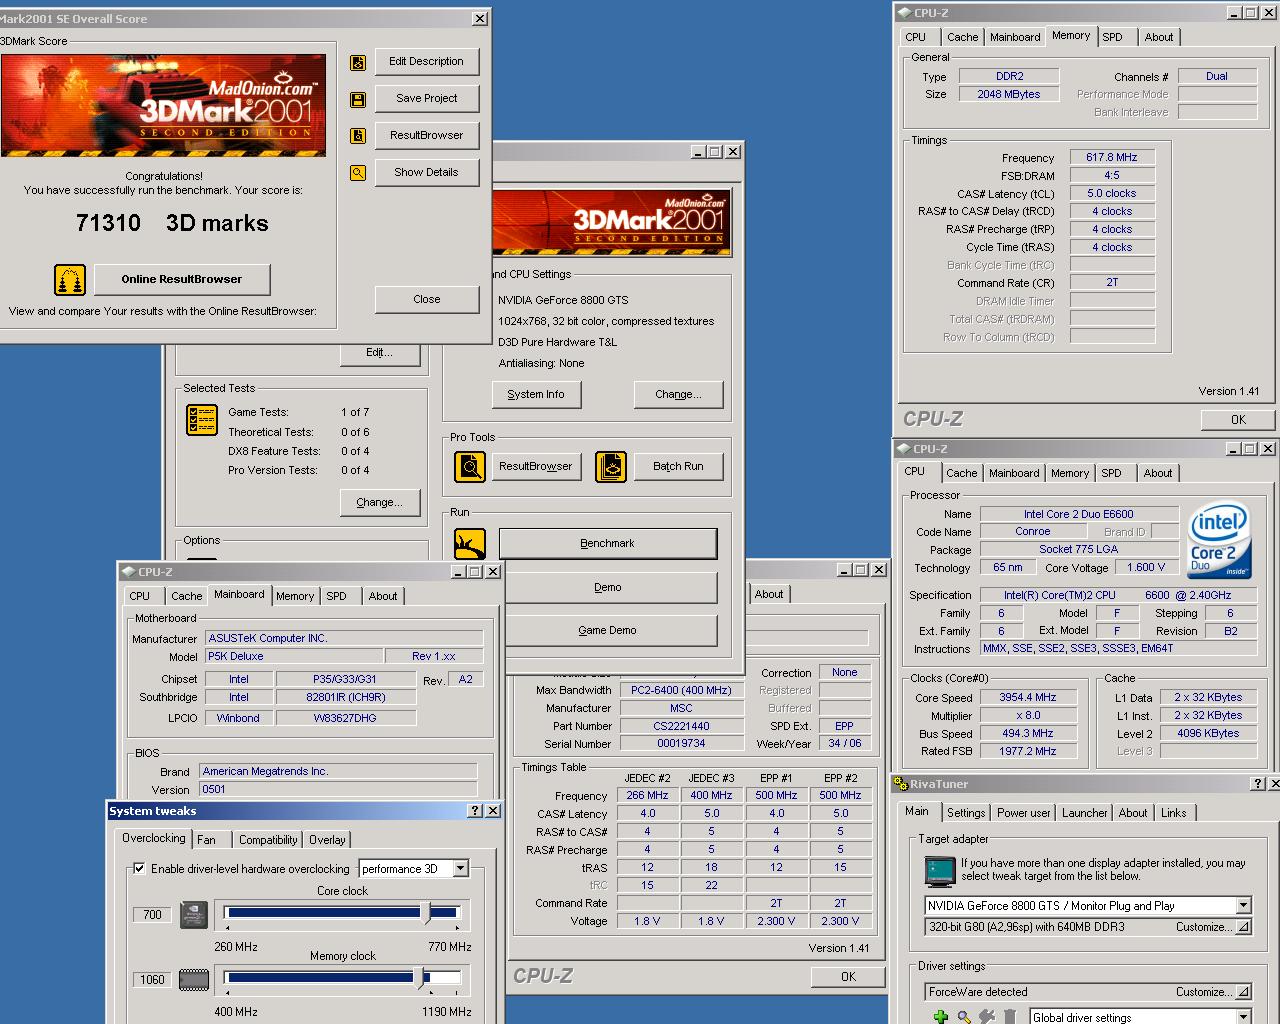Click Change under Selected Tests
Viewport: 1280px width, 1024px height.
point(379,502)
